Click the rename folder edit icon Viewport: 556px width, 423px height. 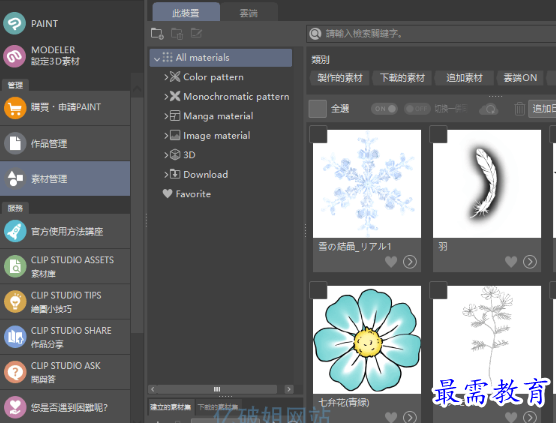click(196, 33)
